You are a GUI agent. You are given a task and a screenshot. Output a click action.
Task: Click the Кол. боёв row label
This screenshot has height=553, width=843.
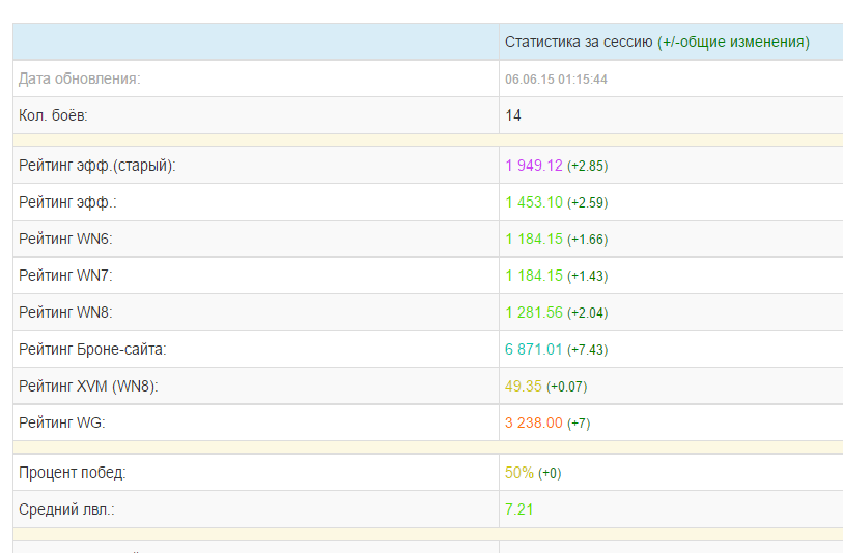click(x=53, y=116)
